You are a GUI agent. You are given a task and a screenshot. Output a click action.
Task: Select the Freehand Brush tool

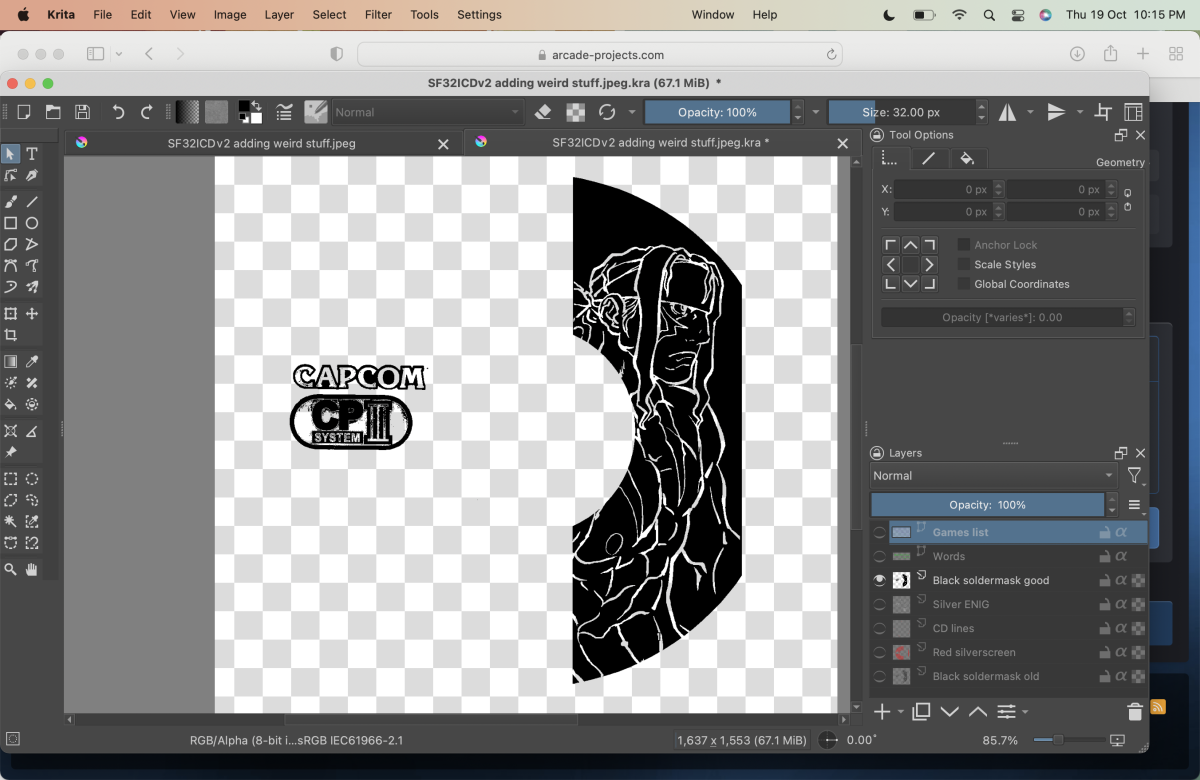tap(11, 201)
